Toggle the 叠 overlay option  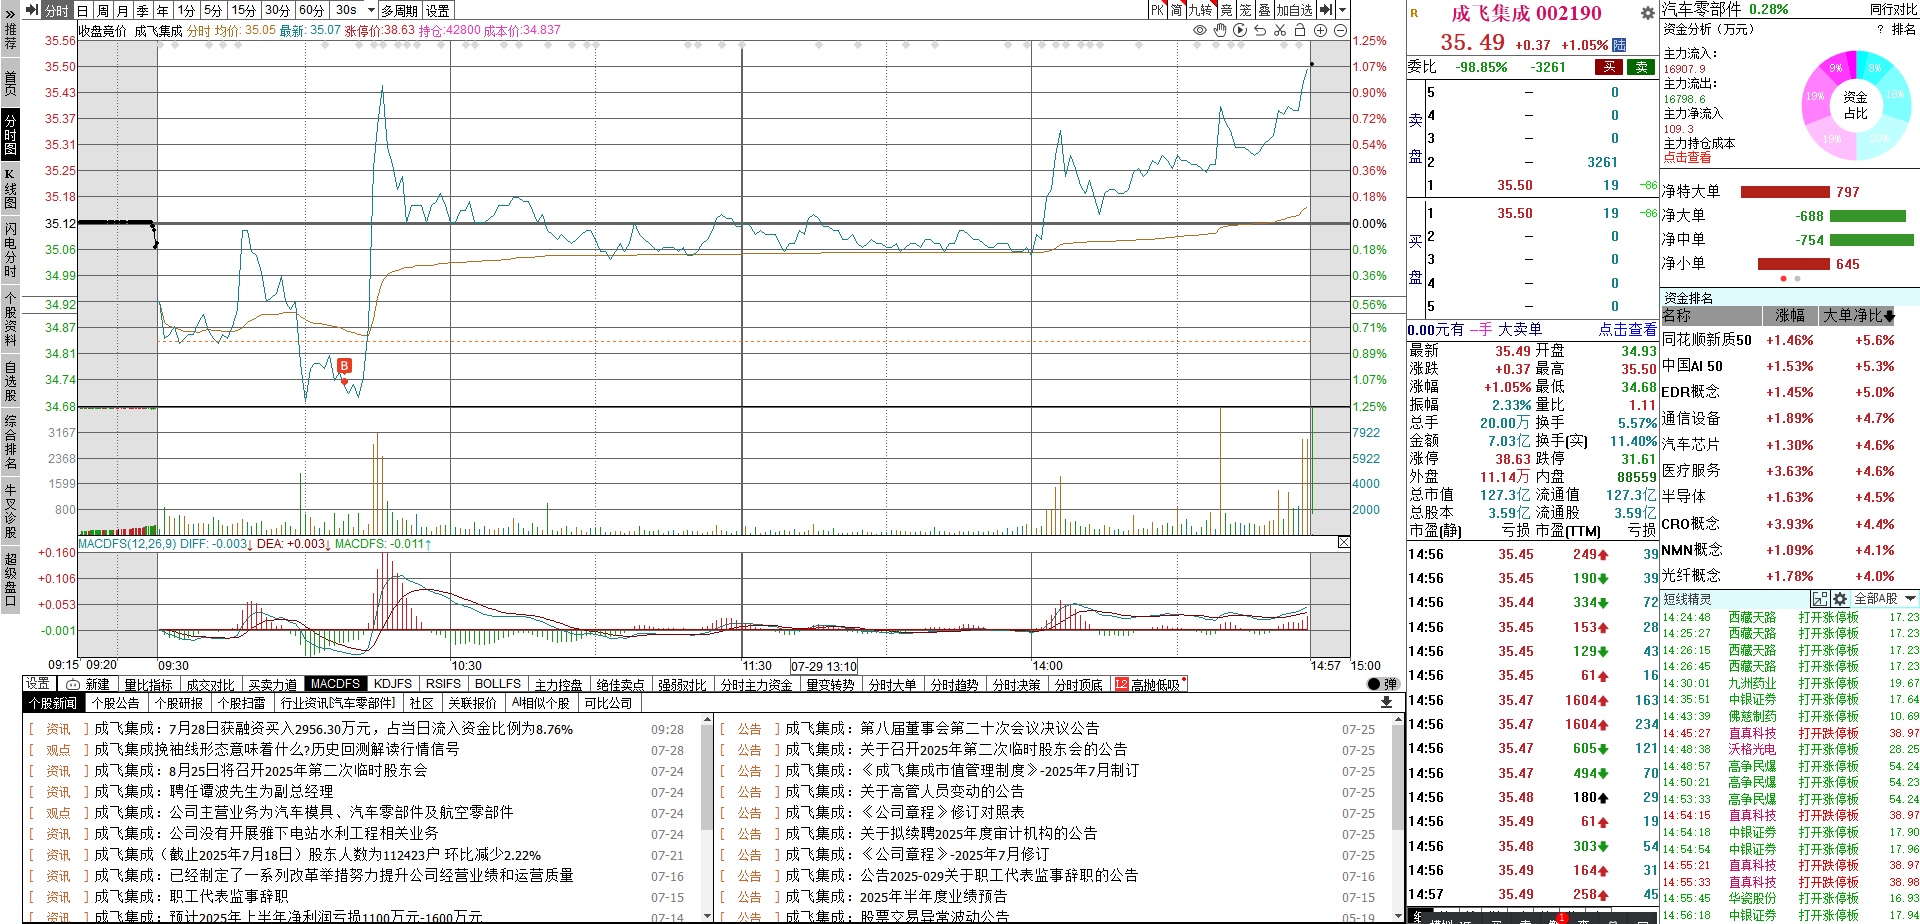pyautogui.click(x=1264, y=10)
